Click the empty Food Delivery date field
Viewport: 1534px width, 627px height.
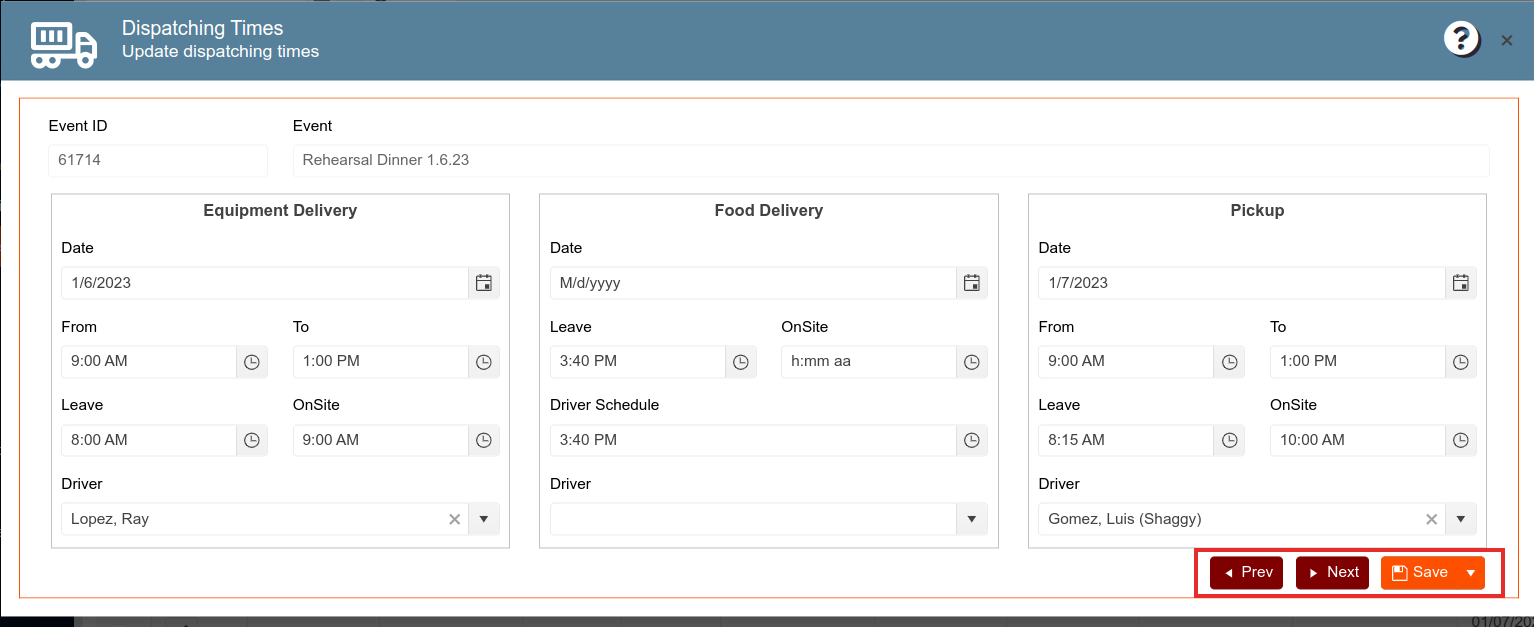coord(753,283)
